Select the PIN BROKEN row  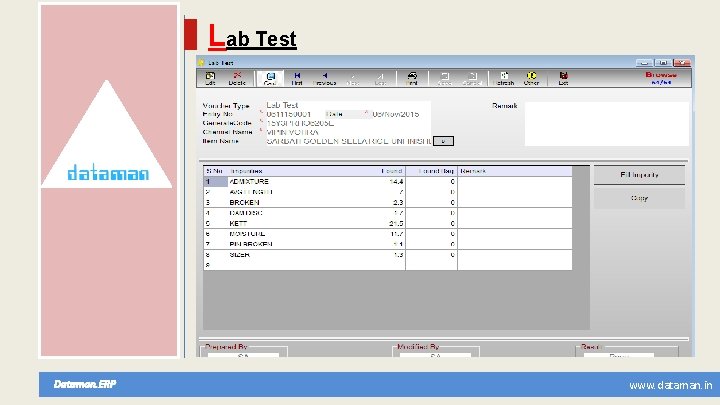click(388, 244)
